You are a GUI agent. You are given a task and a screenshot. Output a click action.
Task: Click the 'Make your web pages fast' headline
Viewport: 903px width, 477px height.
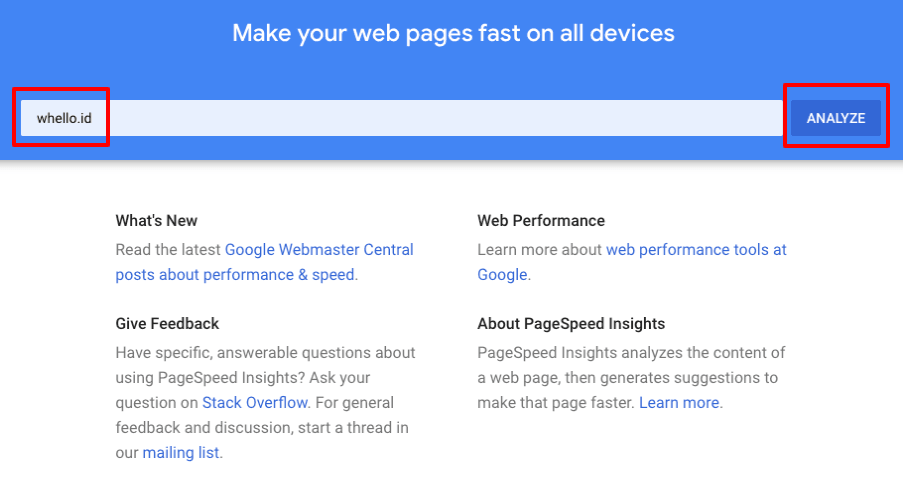[453, 33]
